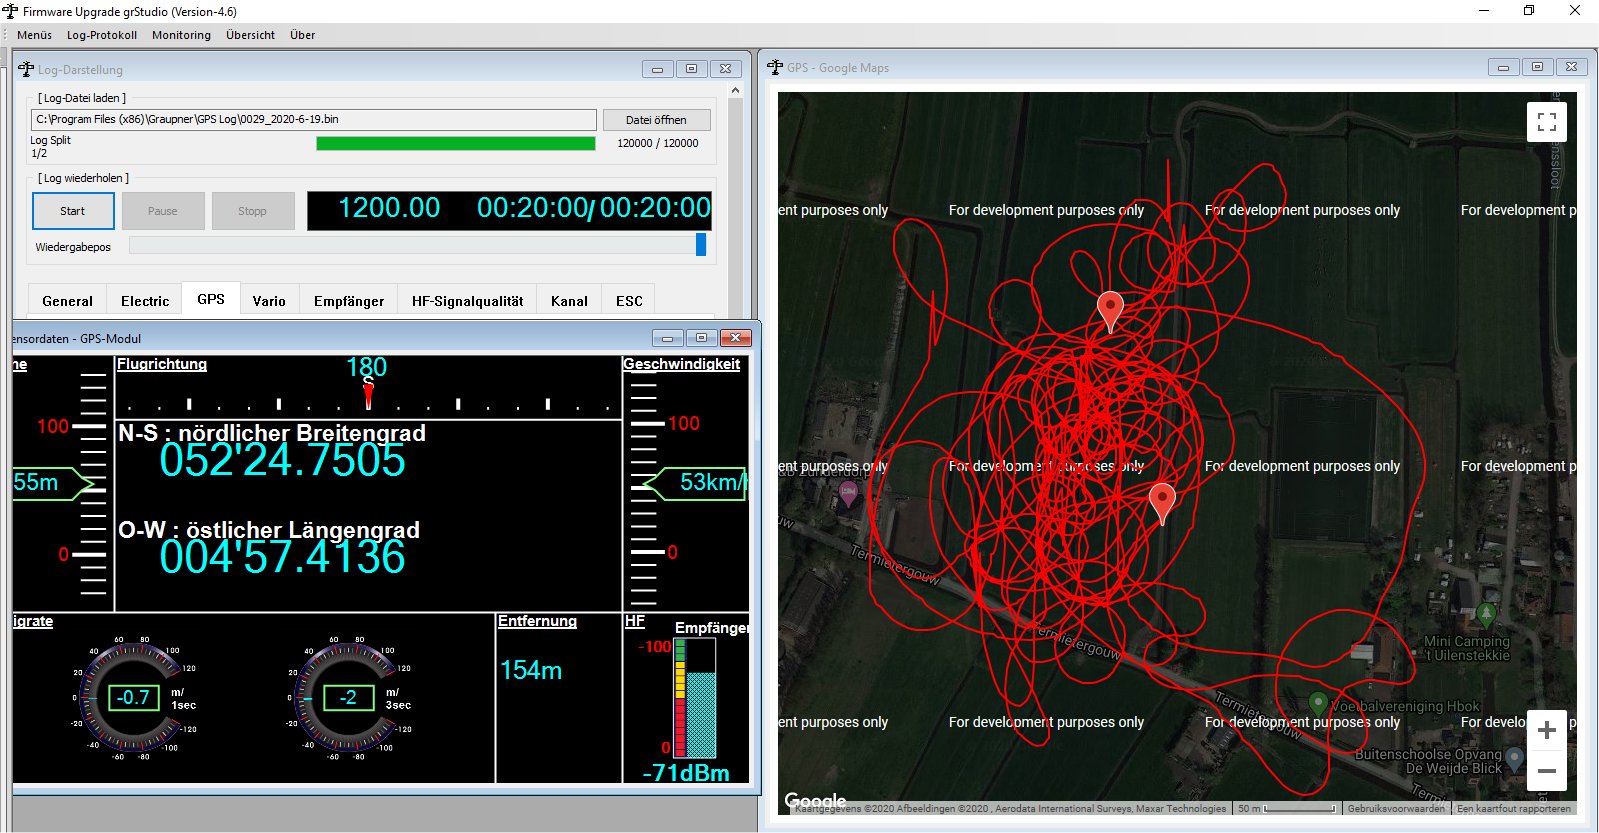Click the log file path field

314,119
